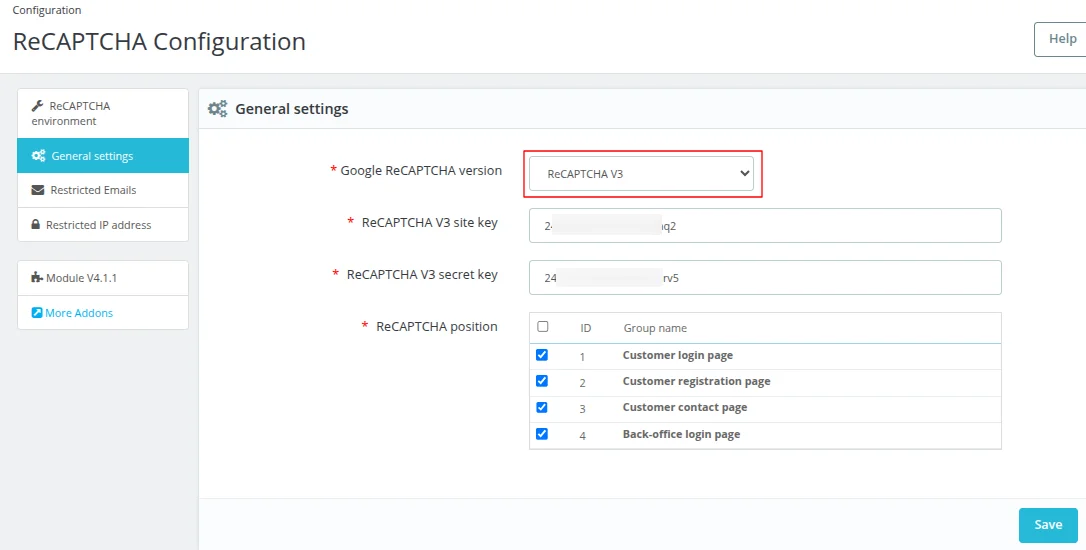Click the external link icon beside More Addons
Image resolution: width=1086 pixels, height=550 pixels.
click(37, 313)
